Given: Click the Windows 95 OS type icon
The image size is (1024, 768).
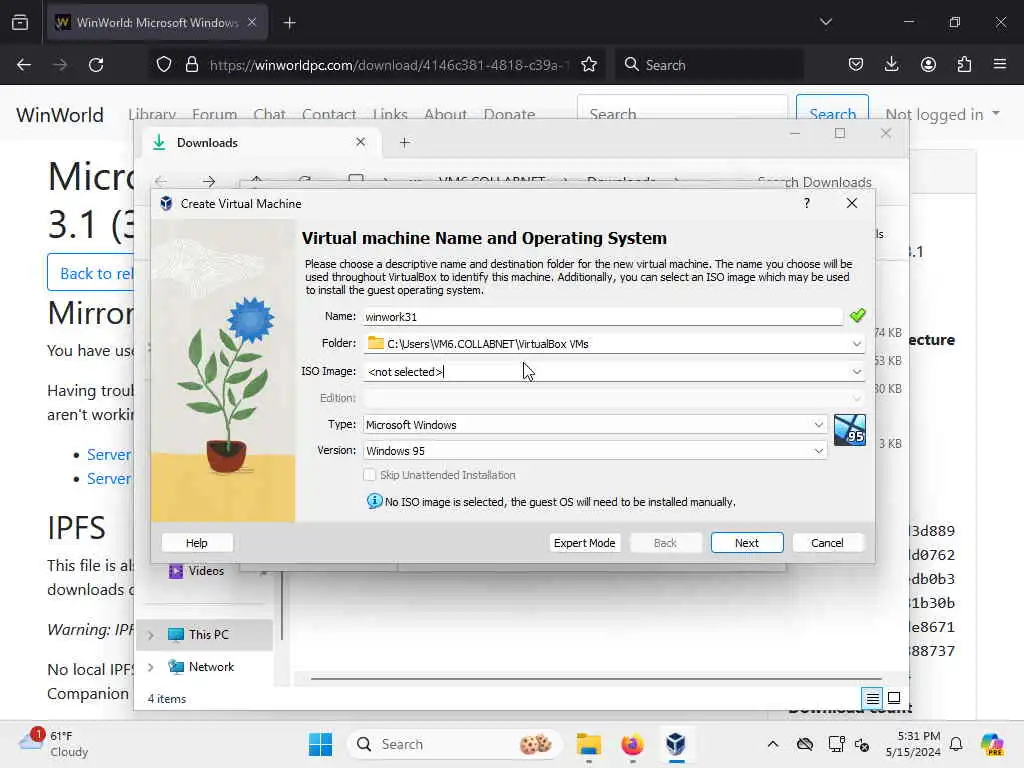Looking at the screenshot, I should click(x=850, y=430).
